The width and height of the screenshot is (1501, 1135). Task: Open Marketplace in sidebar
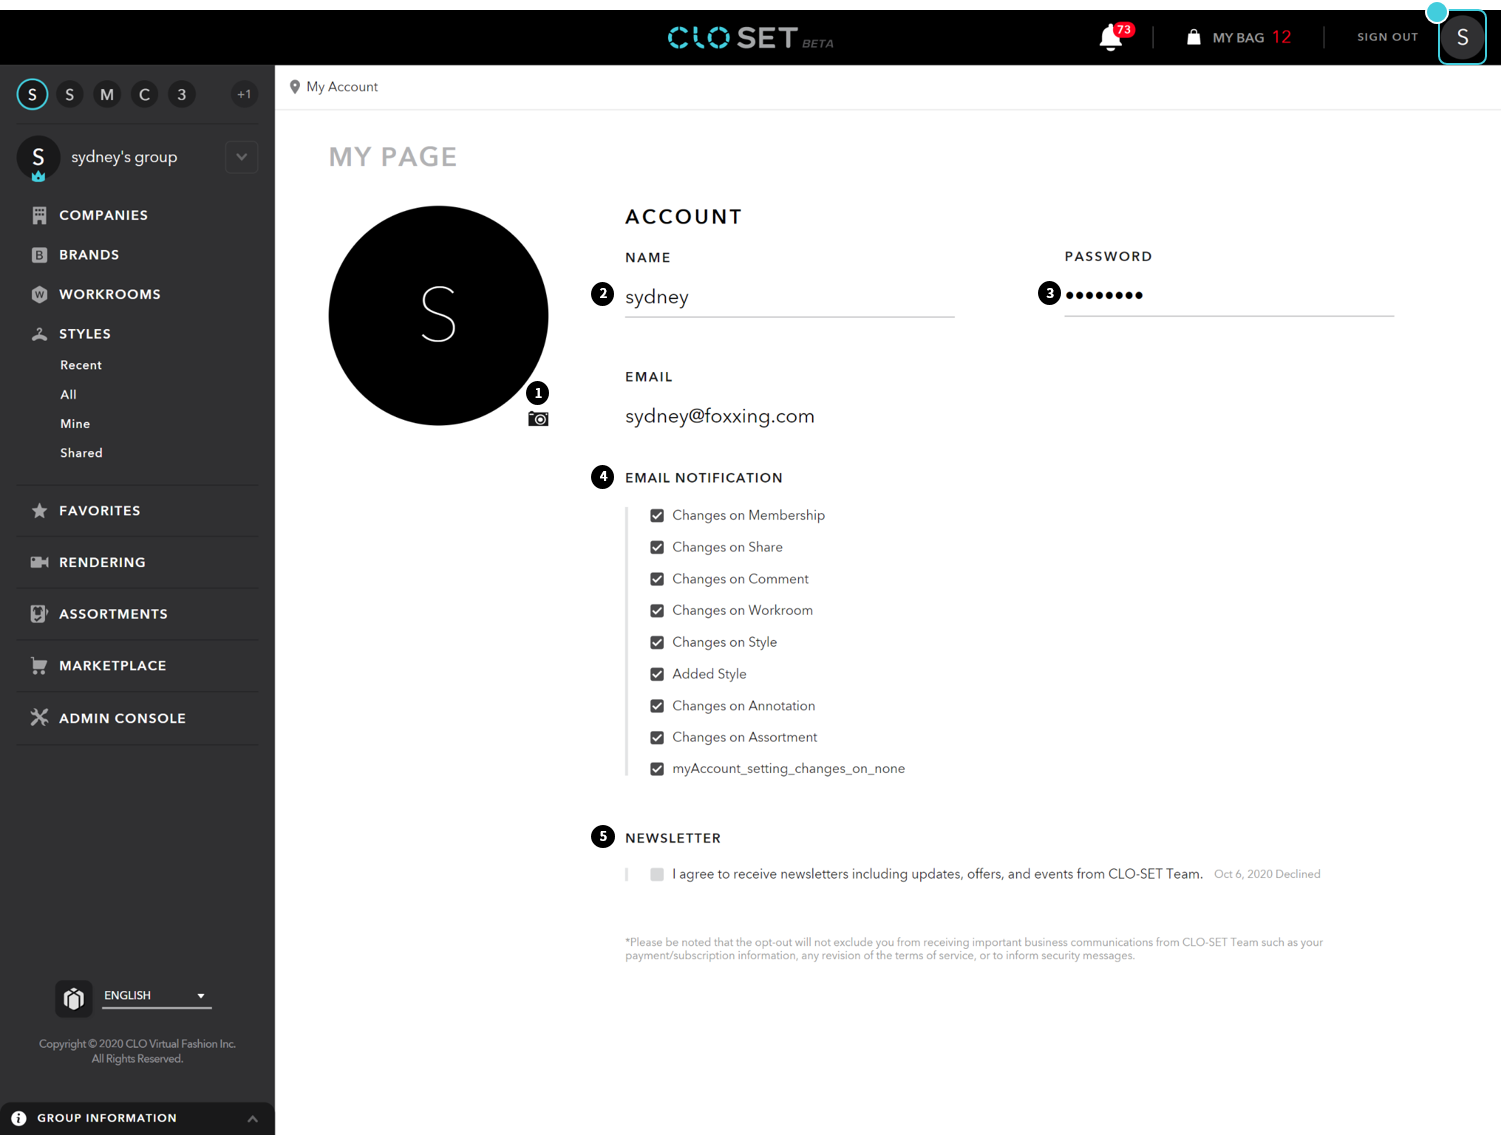tap(113, 666)
